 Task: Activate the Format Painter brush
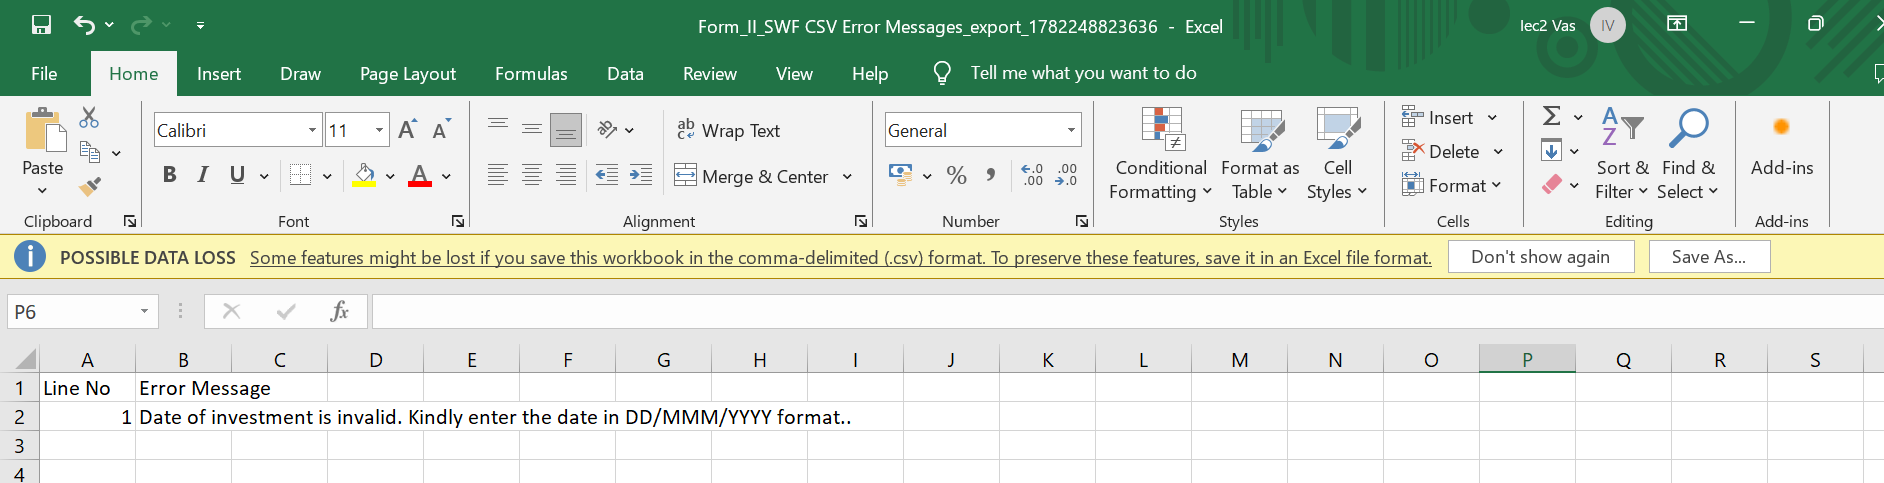(x=90, y=187)
